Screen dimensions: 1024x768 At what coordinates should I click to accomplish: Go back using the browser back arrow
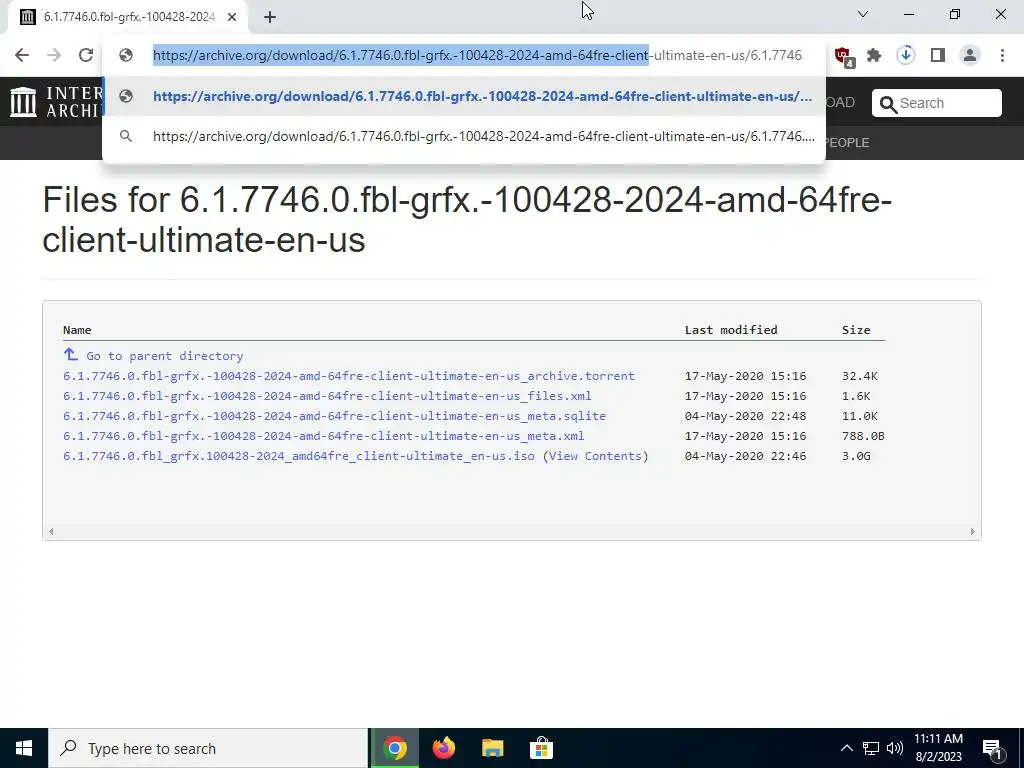(22, 56)
